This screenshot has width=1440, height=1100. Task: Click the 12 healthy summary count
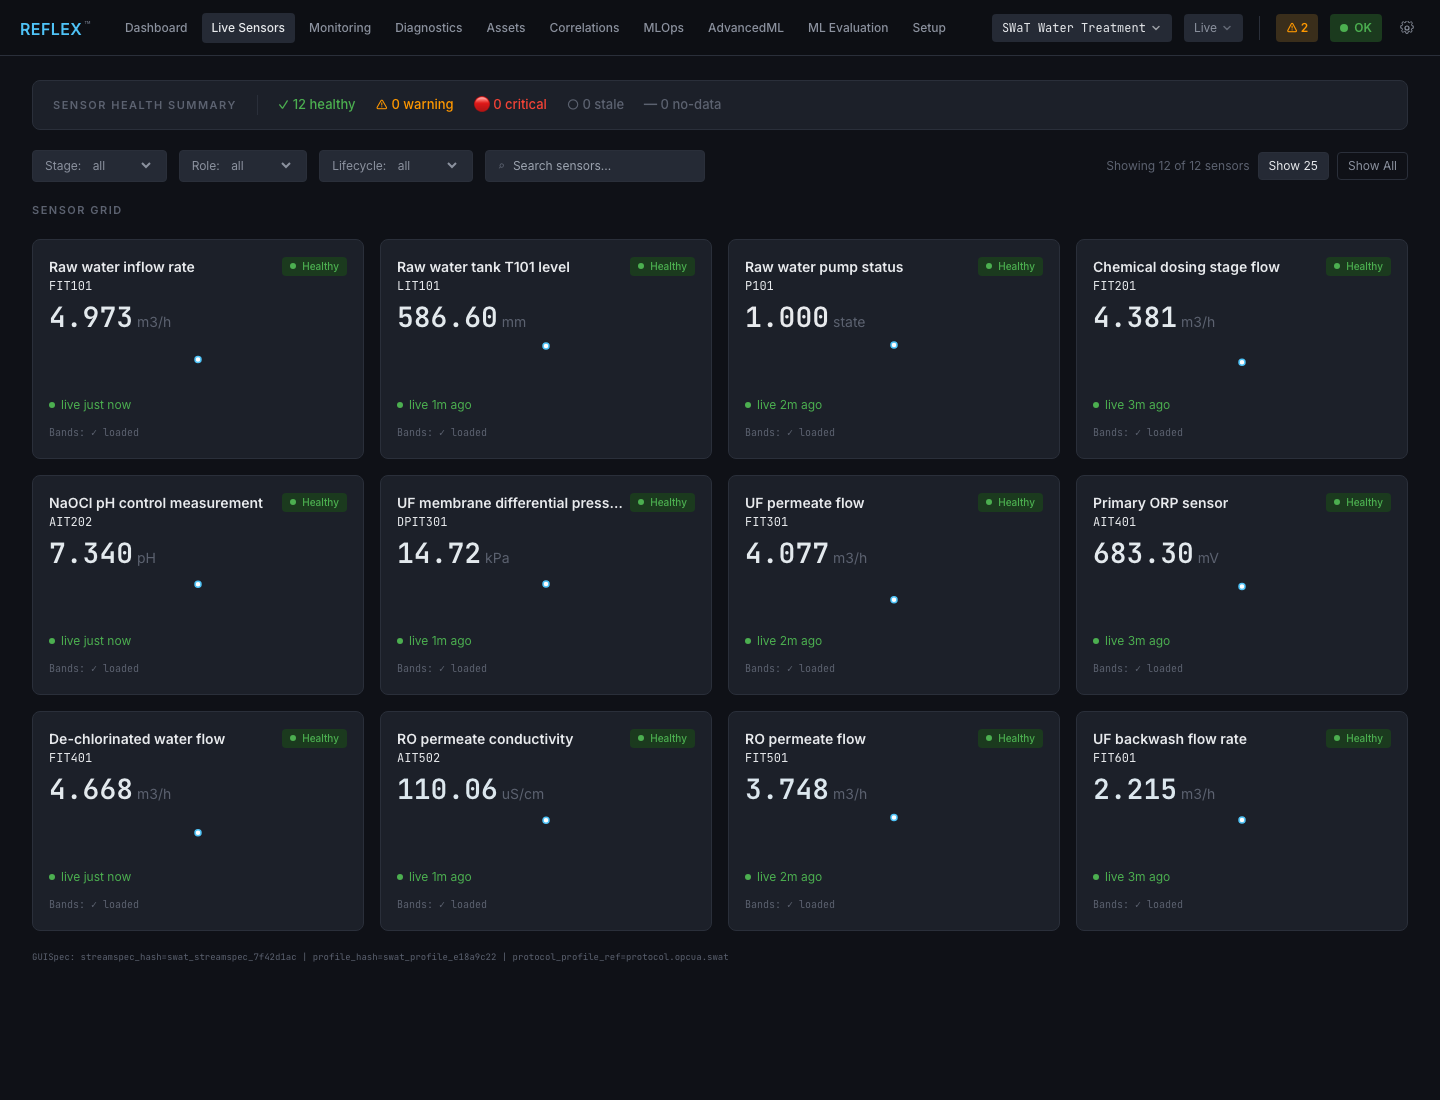point(316,104)
